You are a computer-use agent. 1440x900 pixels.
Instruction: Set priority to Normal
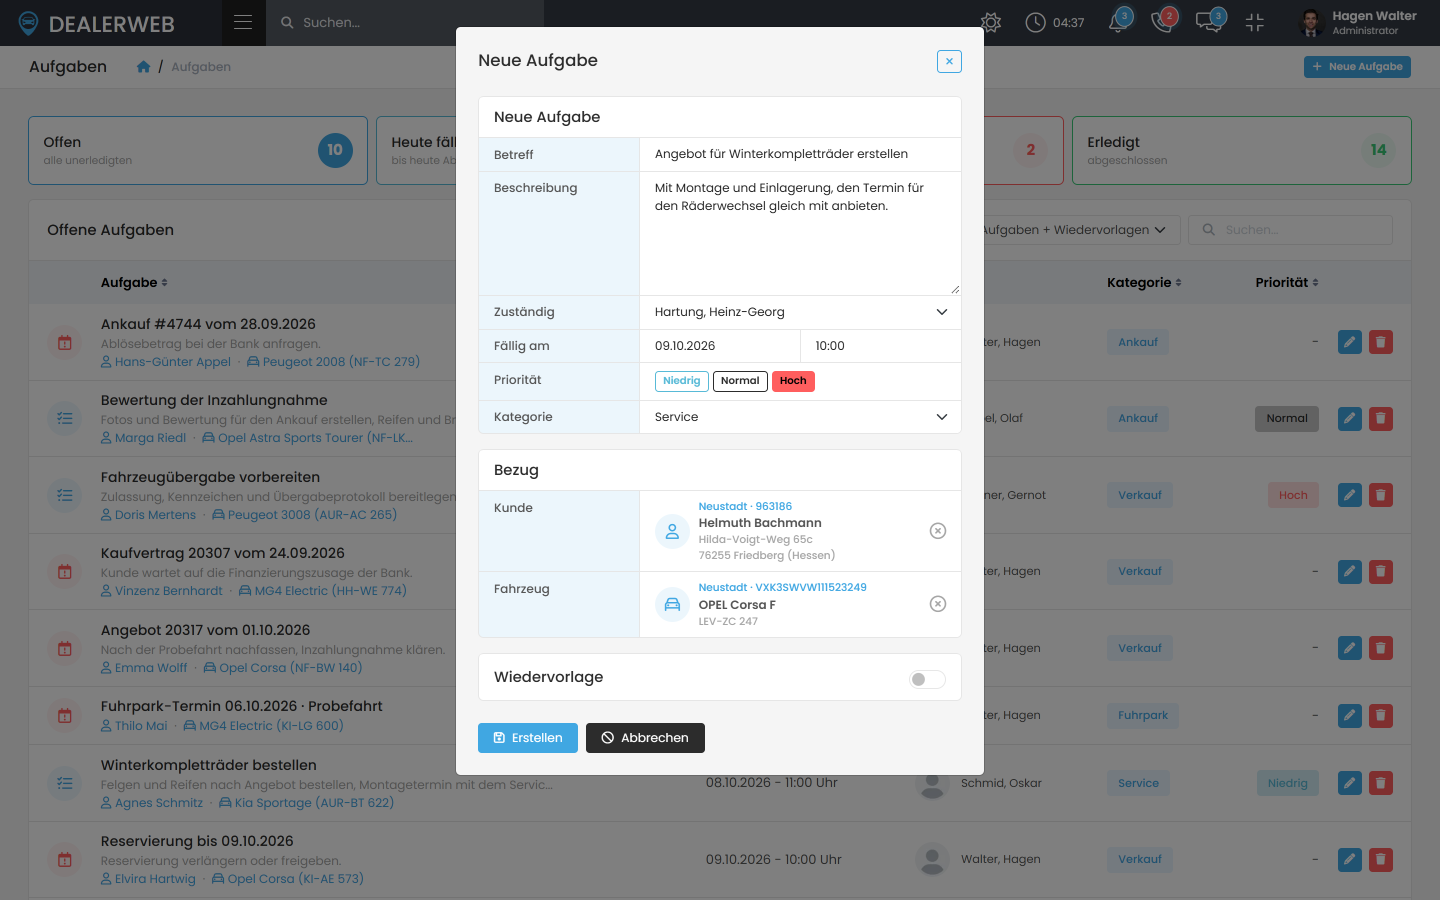point(740,381)
